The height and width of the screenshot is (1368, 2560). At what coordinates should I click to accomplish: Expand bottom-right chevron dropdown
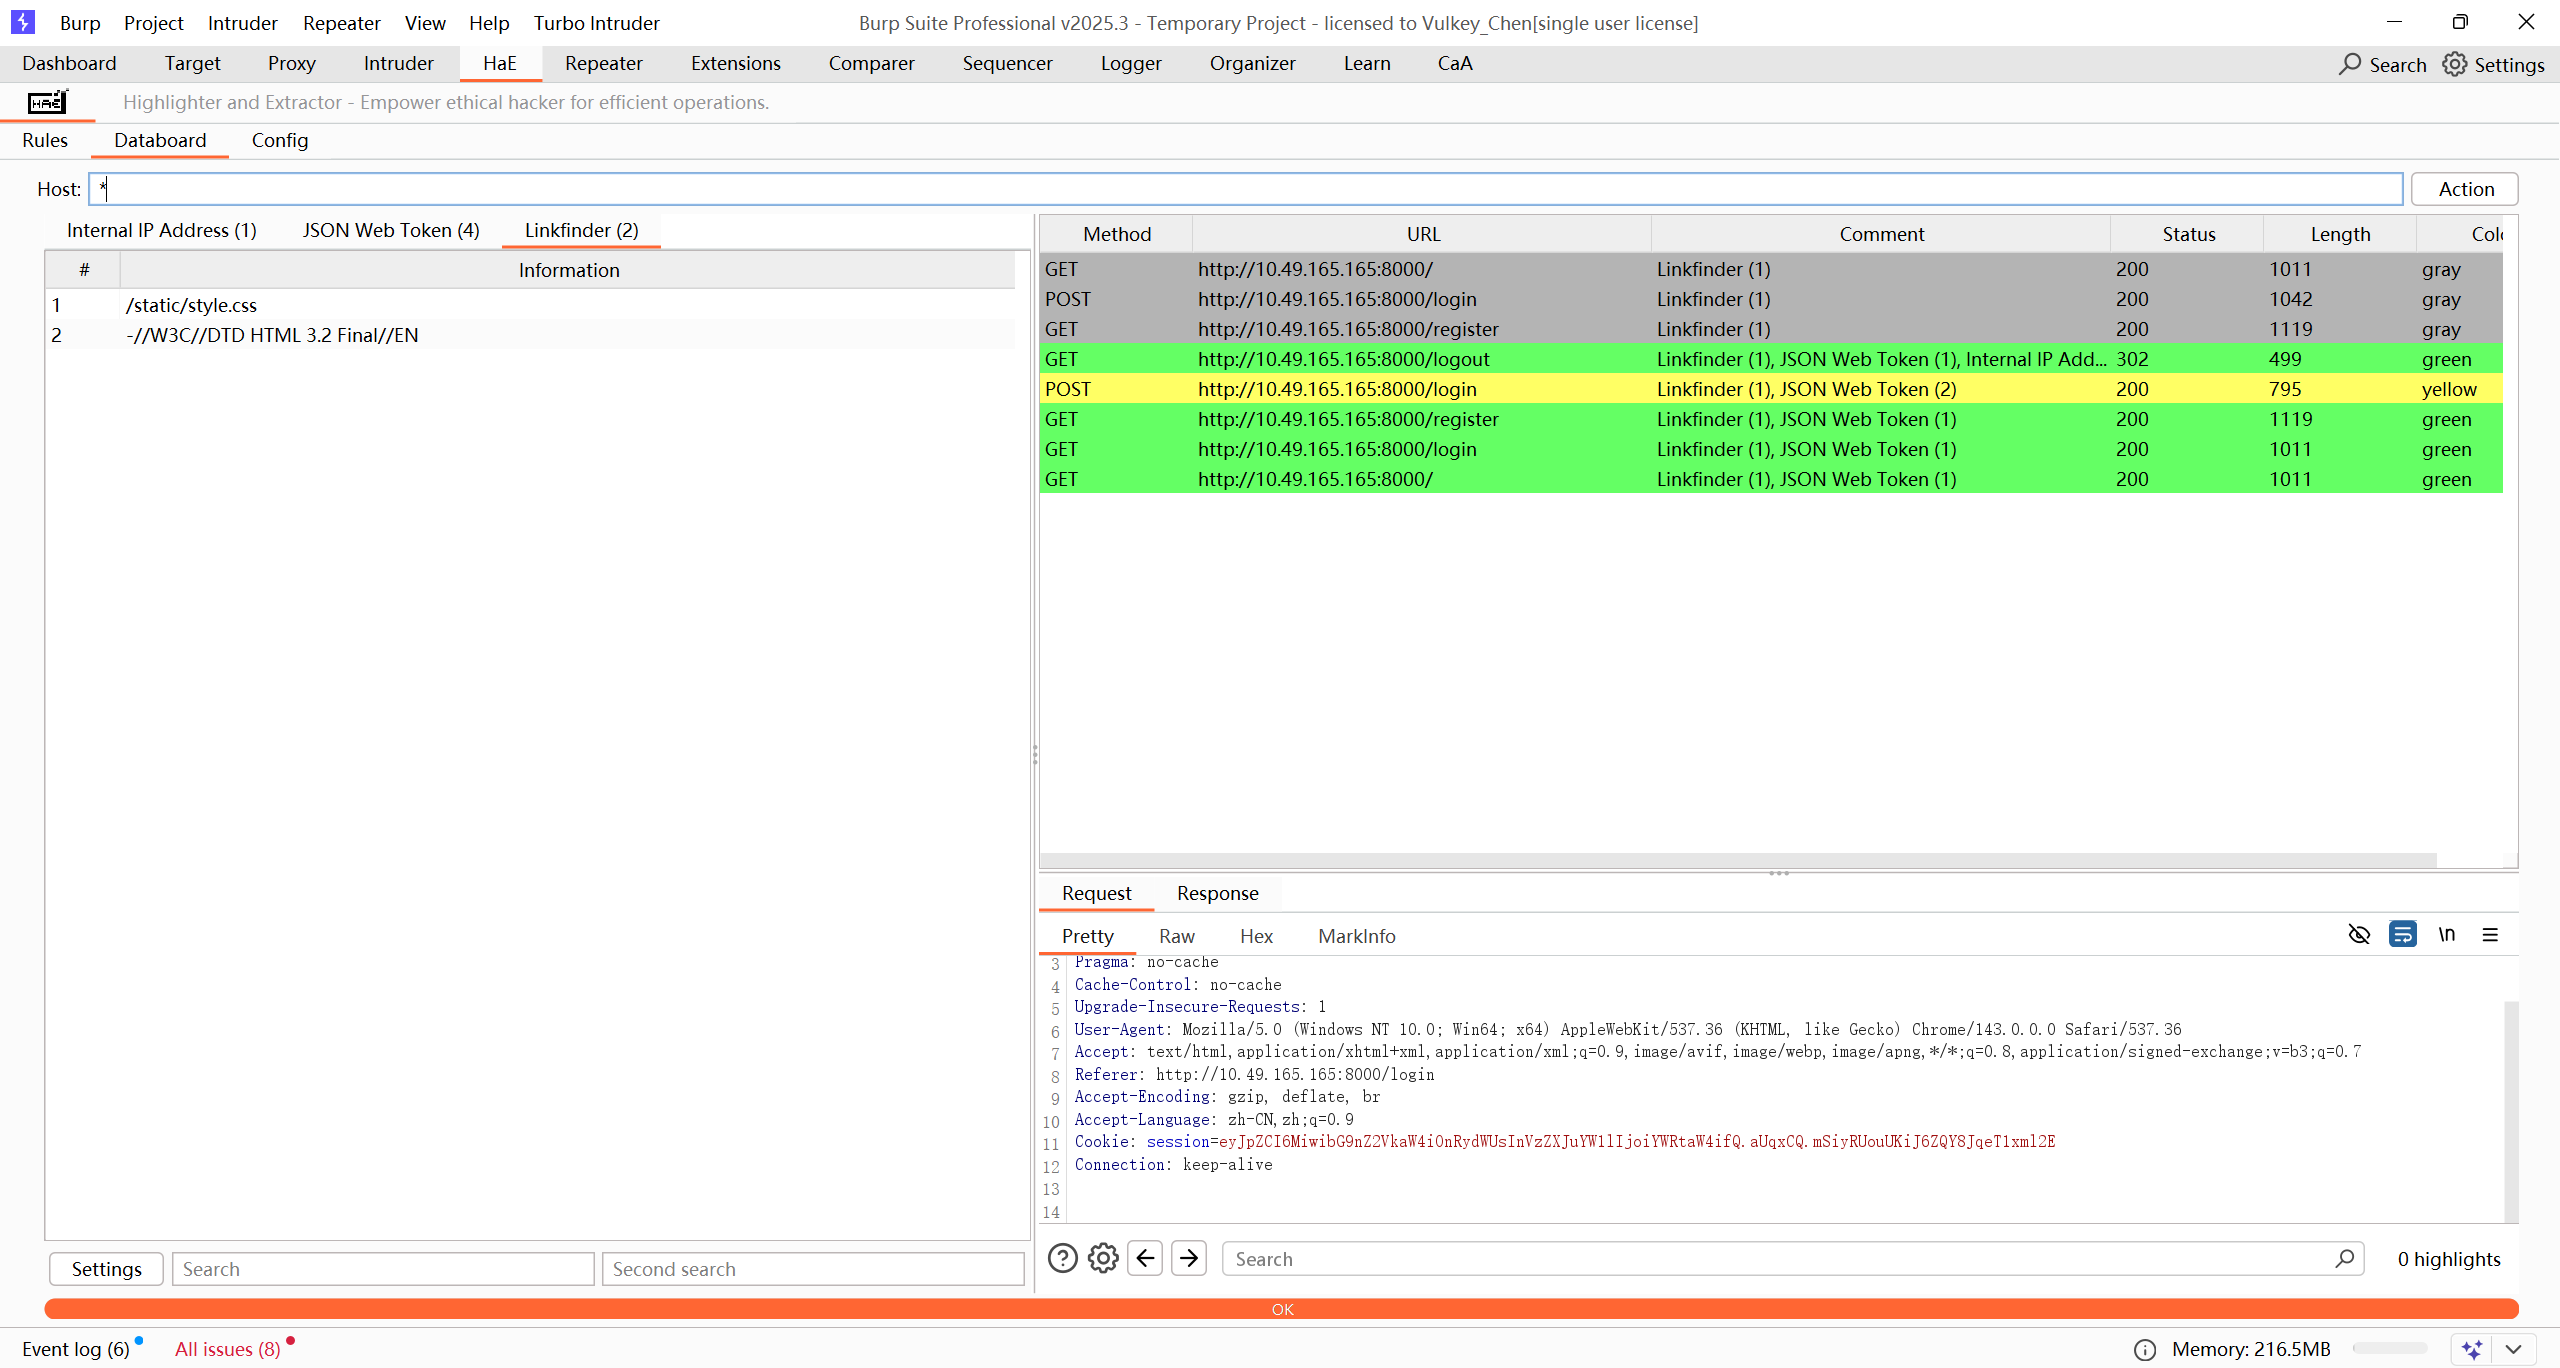[2514, 1350]
